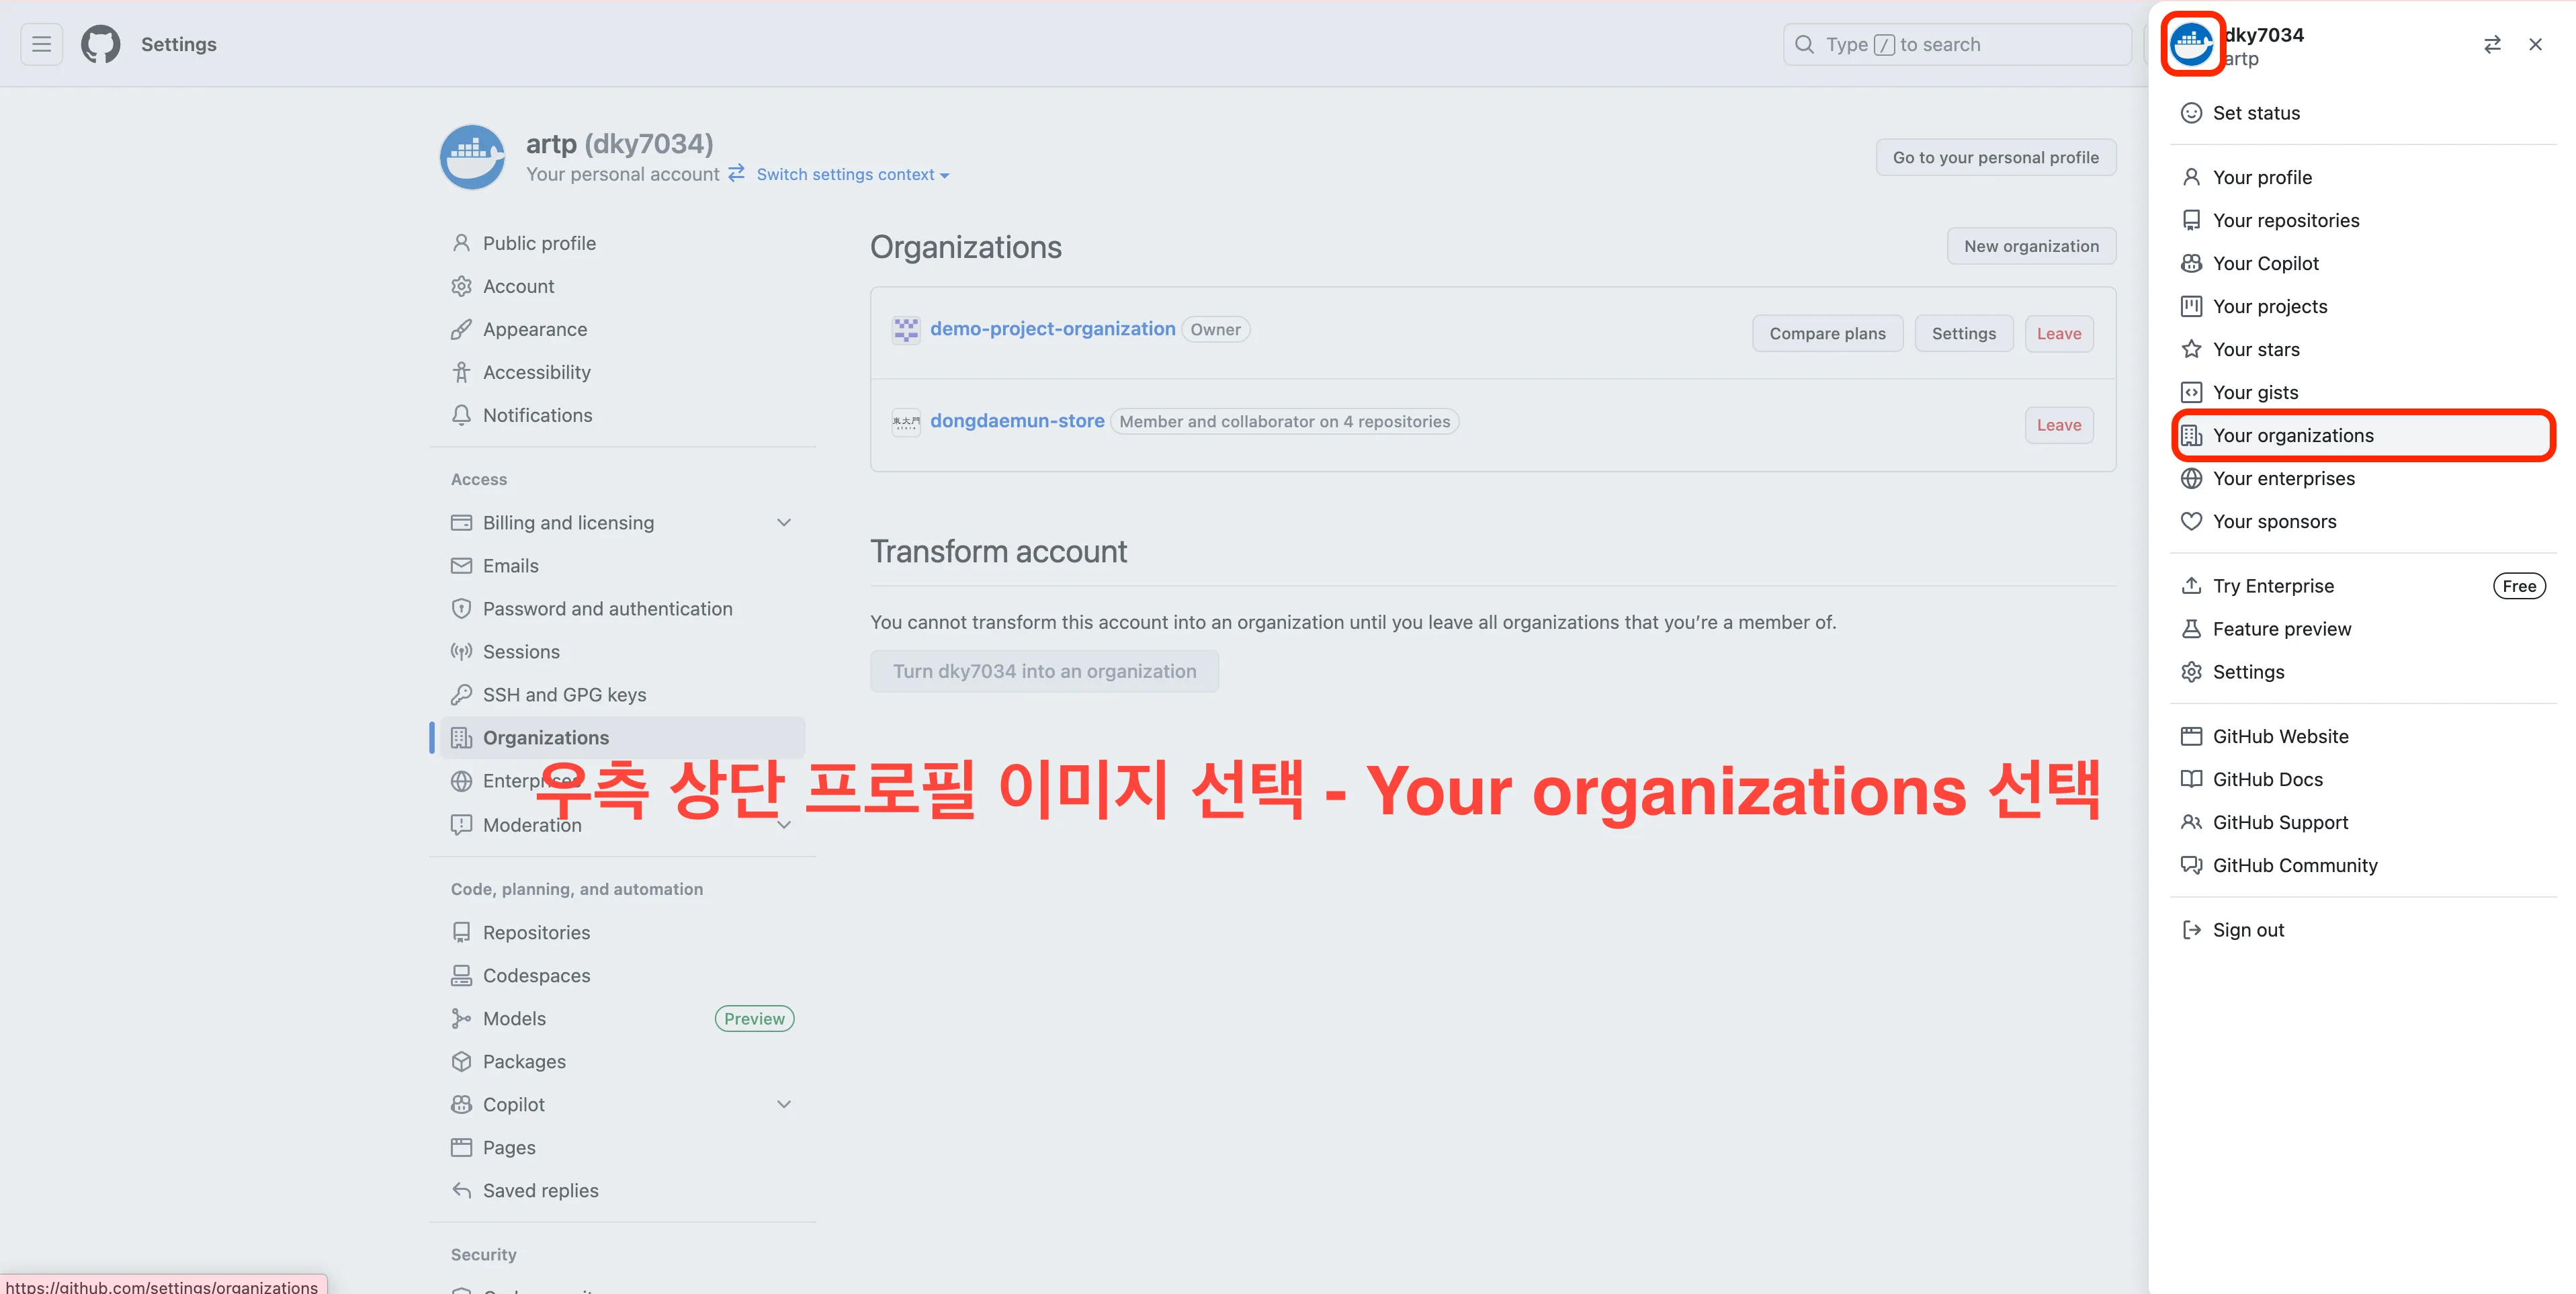Image resolution: width=2576 pixels, height=1294 pixels.
Task: Expand Billing and licensing section
Action: coord(784,522)
